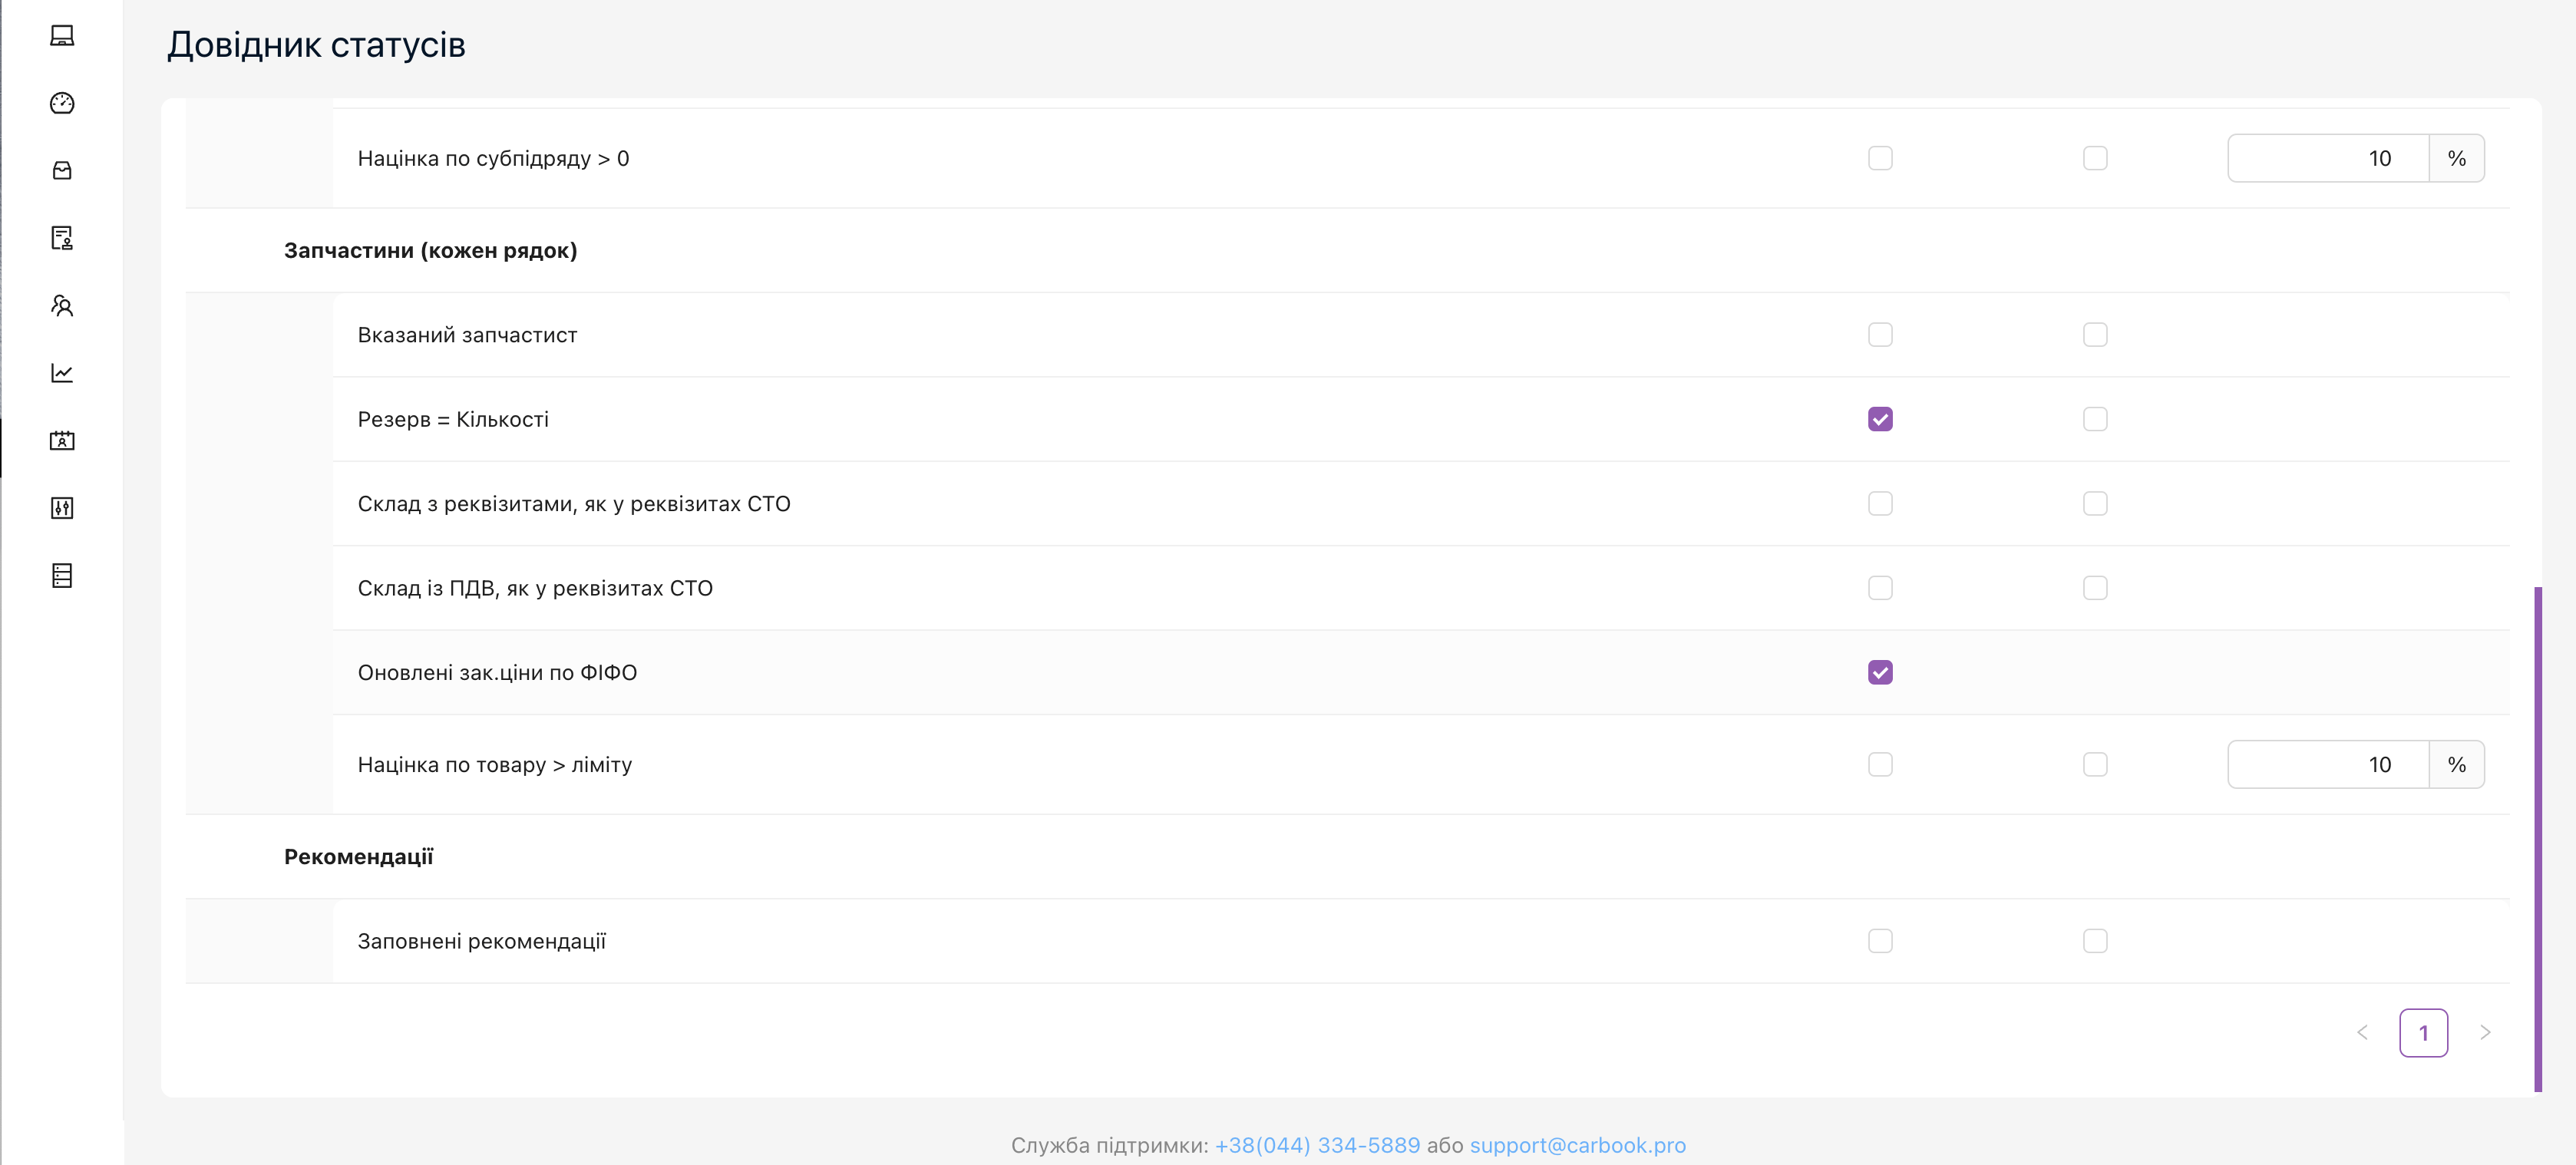Go to previous pagination page arrow

[x=2362, y=1033]
